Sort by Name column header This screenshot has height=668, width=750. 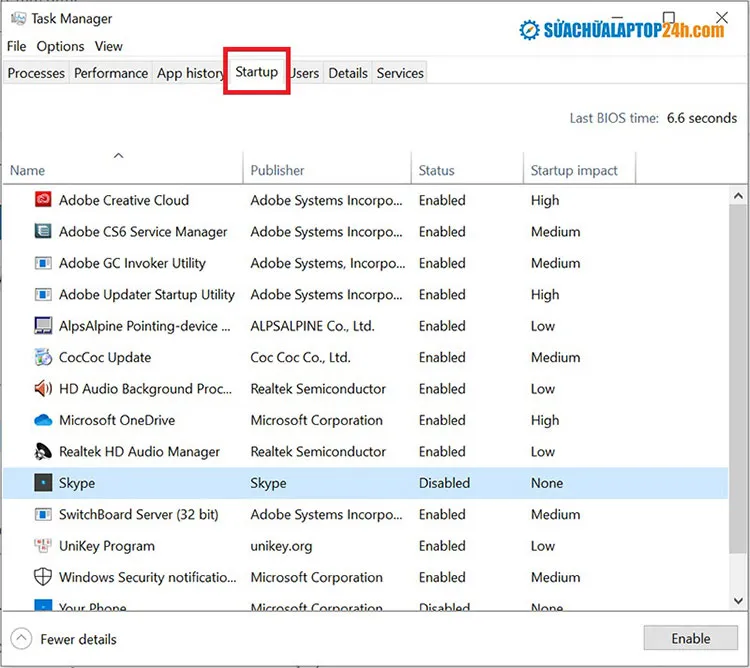tap(28, 171)
